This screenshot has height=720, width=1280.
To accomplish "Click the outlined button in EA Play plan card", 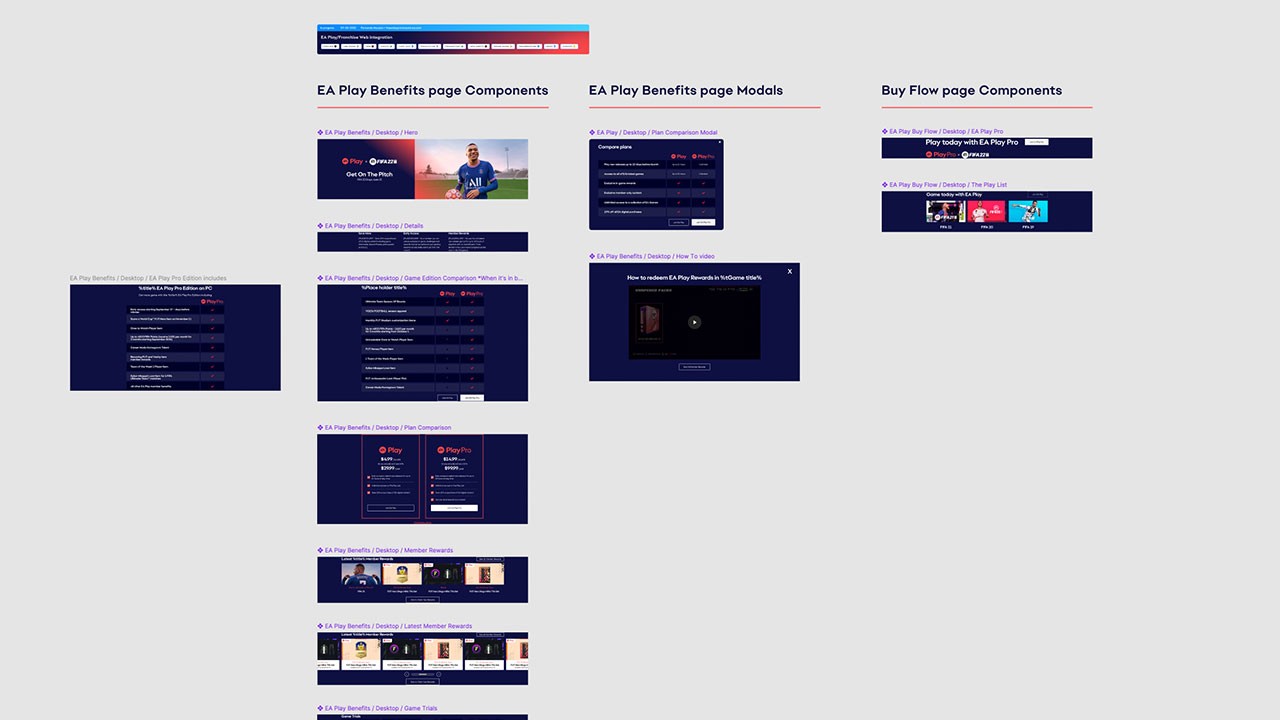I will (x=390, y=508).
